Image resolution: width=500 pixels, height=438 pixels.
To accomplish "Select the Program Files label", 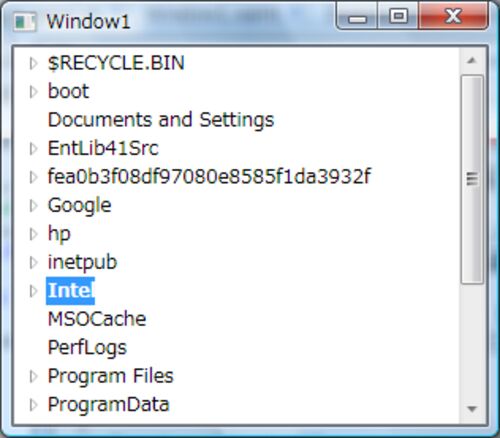I will 111,376.
